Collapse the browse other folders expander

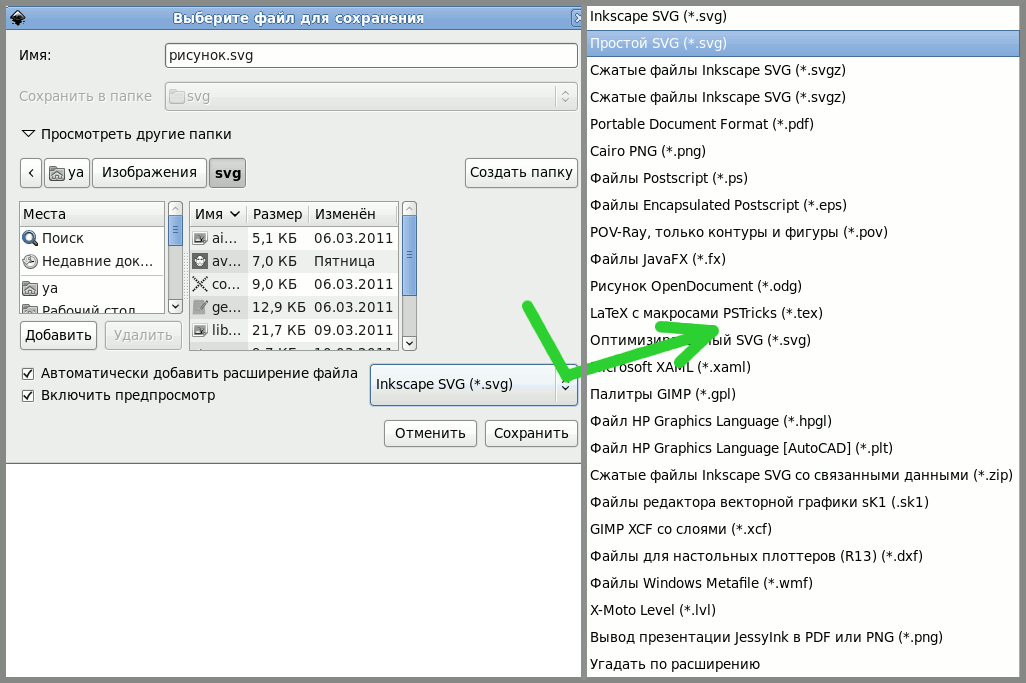pos(28,134)
